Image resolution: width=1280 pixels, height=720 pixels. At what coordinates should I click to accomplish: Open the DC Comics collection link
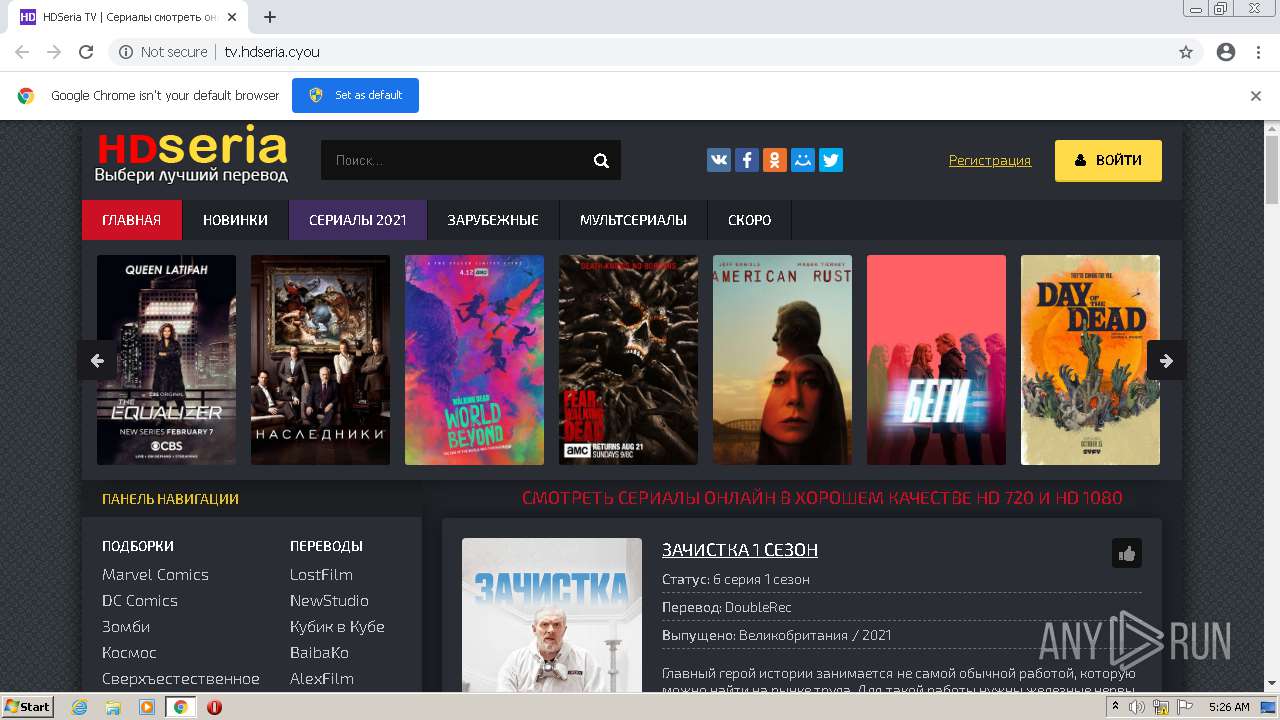pos(140,600)
